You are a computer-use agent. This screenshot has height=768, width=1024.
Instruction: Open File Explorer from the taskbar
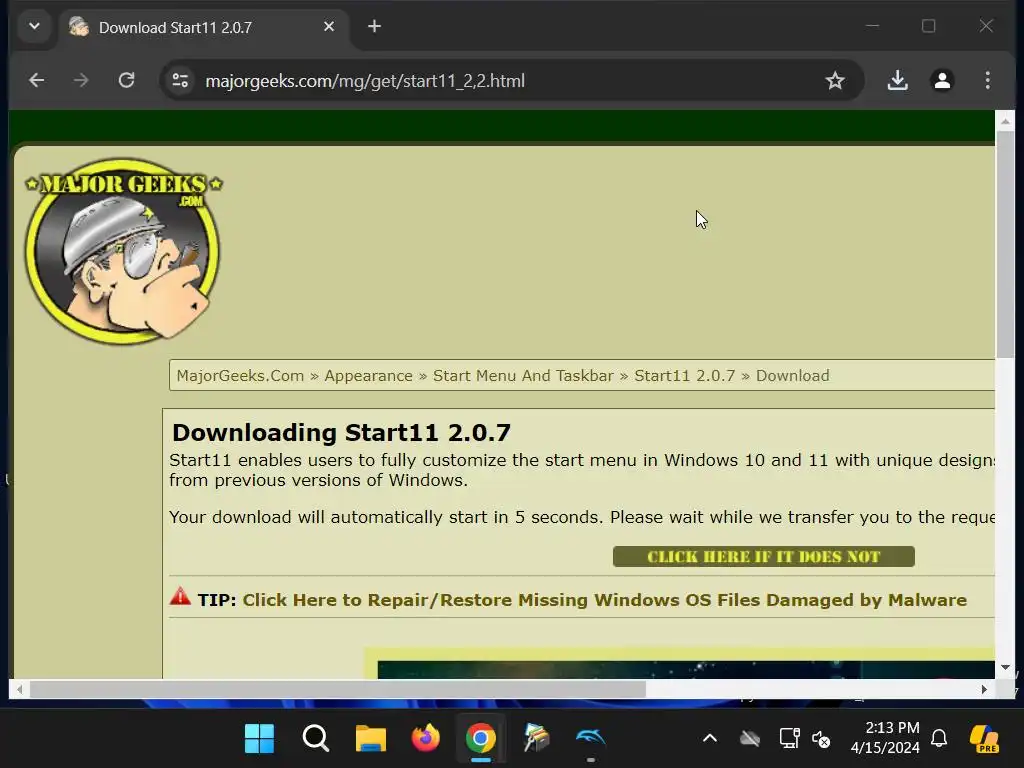pyautogui.click(x=370, y=739)
